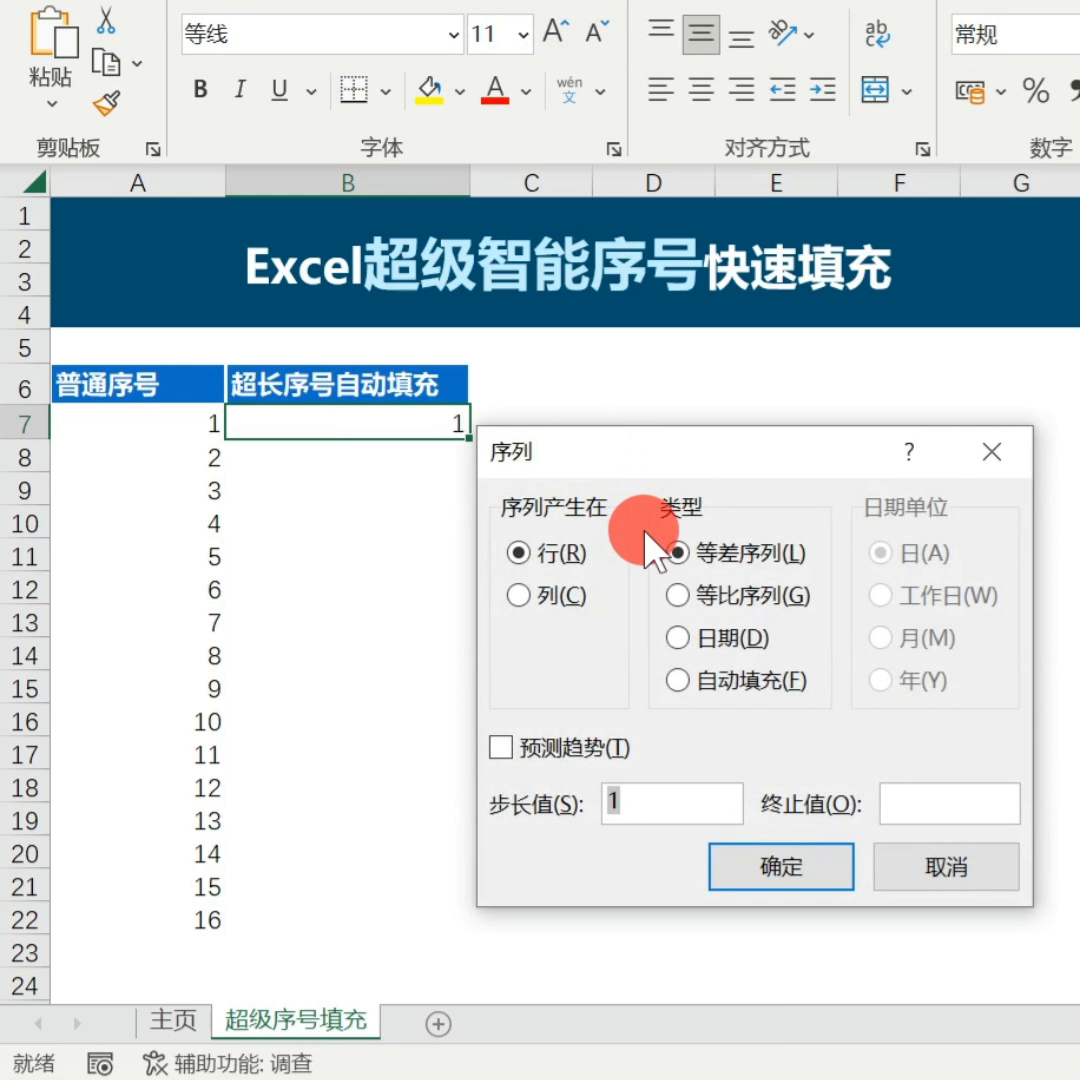Apply percent style icon
Screen dimensions: 1080x1080
coord(1036,90)
